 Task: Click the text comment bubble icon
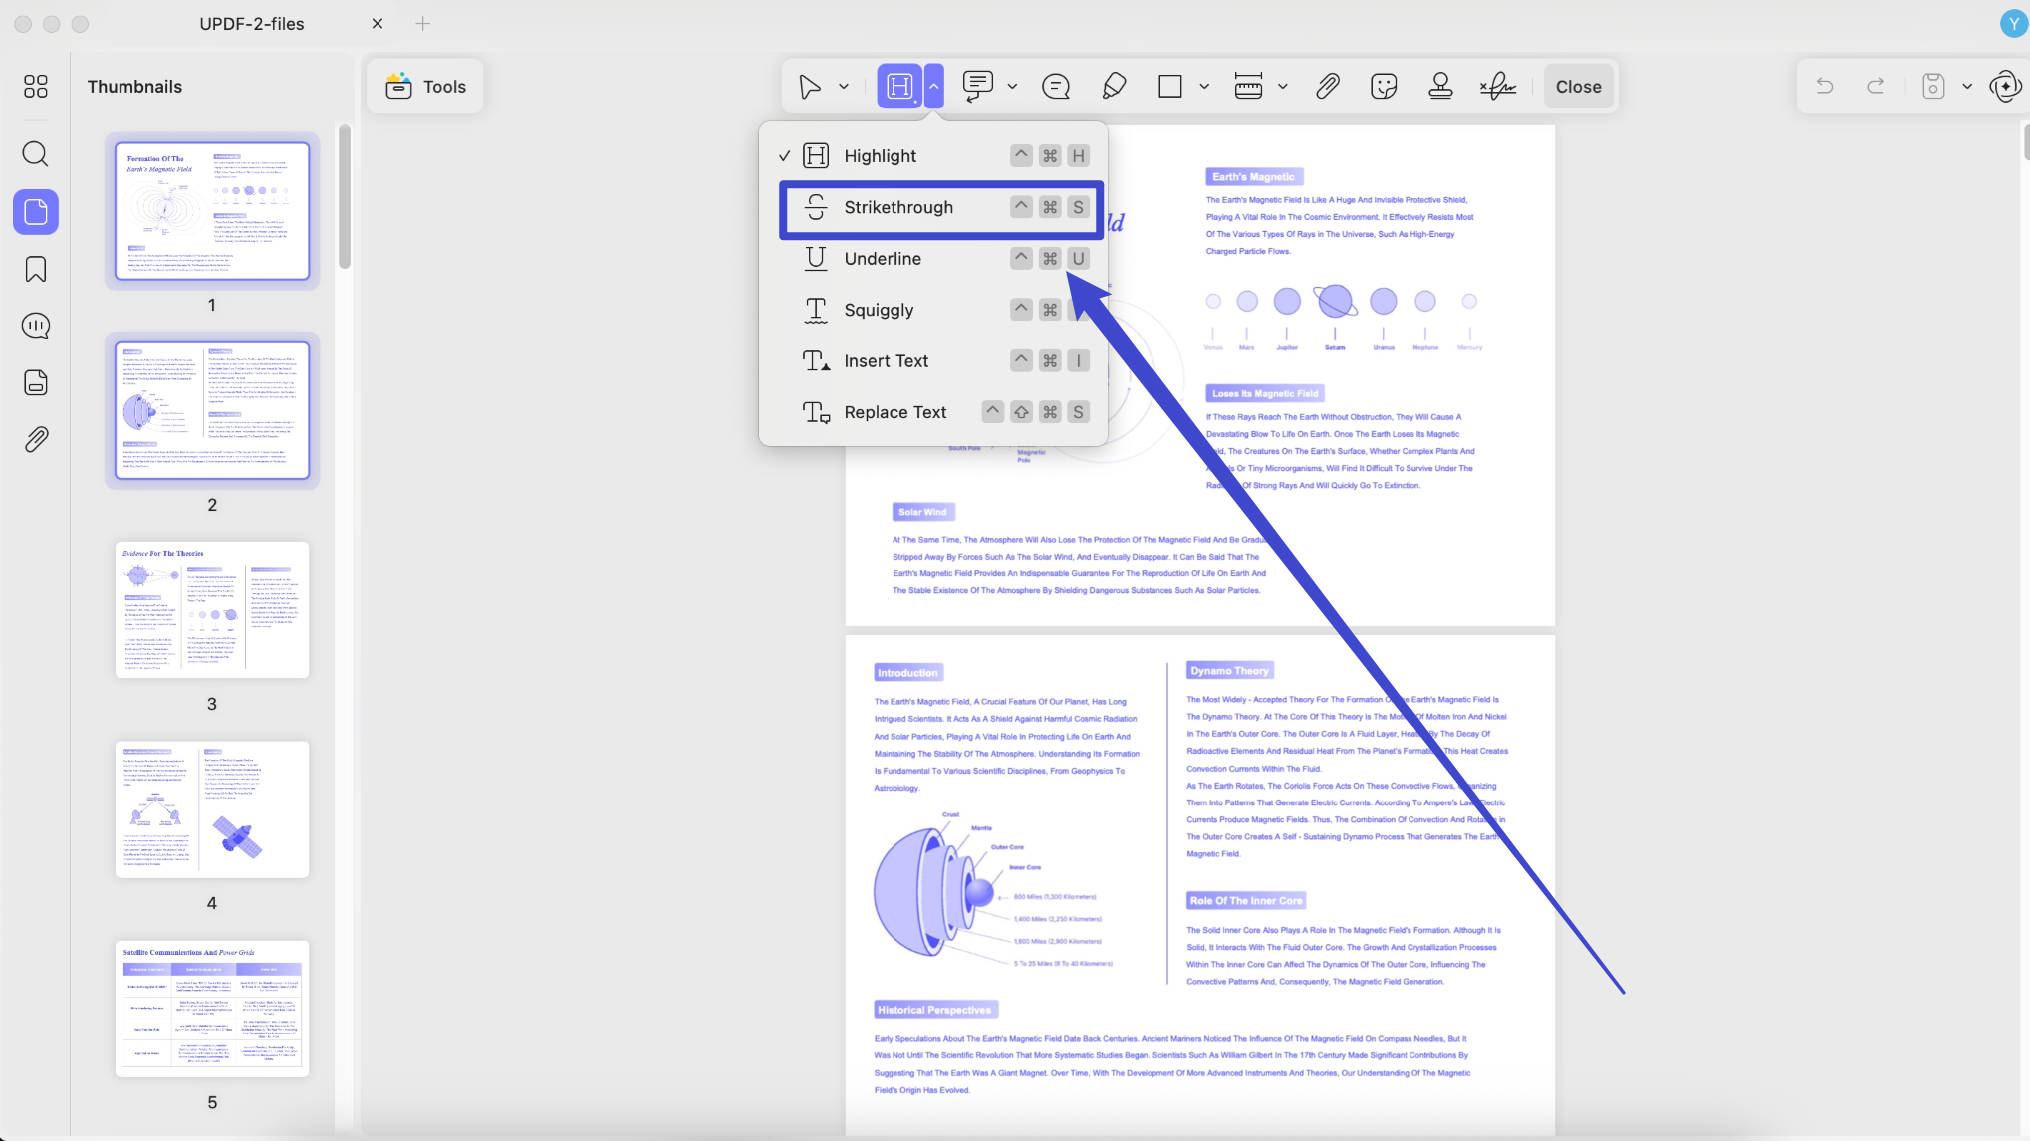tap(1056, 87)
